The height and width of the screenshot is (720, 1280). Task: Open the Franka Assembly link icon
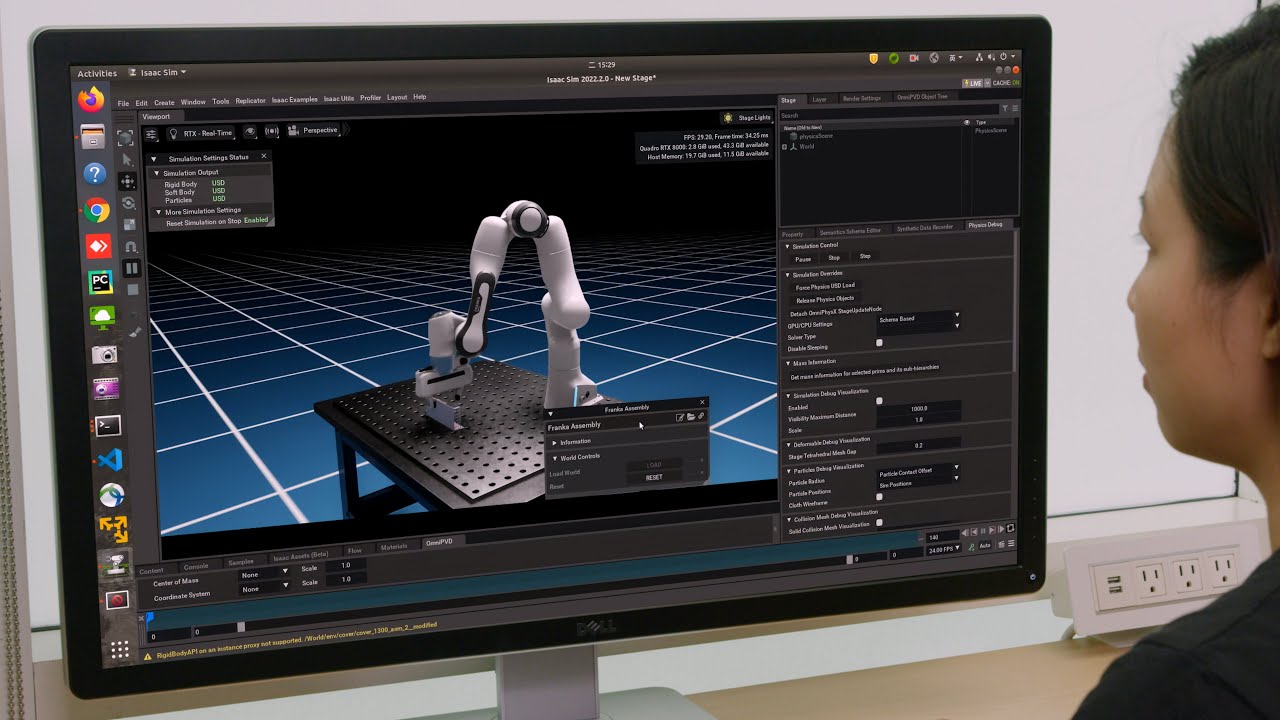tap(701, 416)
